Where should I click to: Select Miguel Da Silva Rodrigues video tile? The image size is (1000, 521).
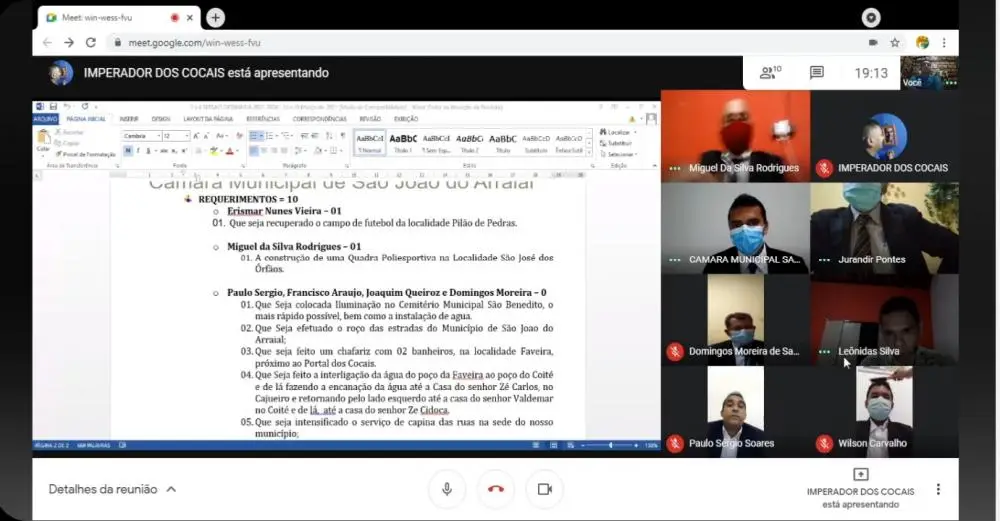[735, 135]
